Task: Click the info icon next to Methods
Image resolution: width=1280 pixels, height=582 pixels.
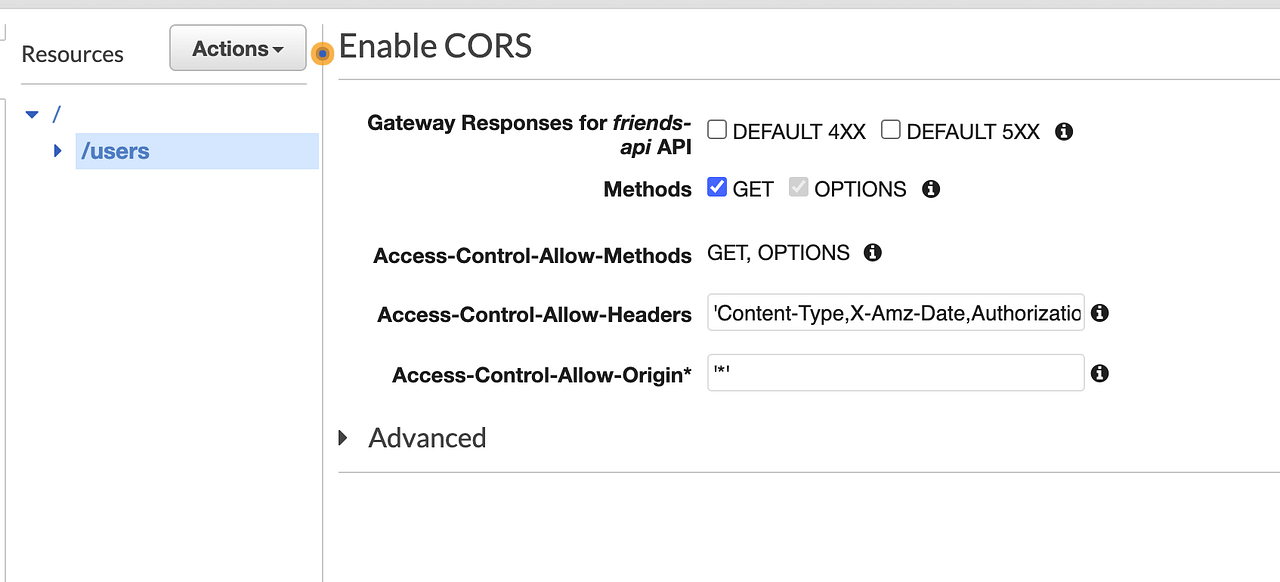Action: (930, 189)
